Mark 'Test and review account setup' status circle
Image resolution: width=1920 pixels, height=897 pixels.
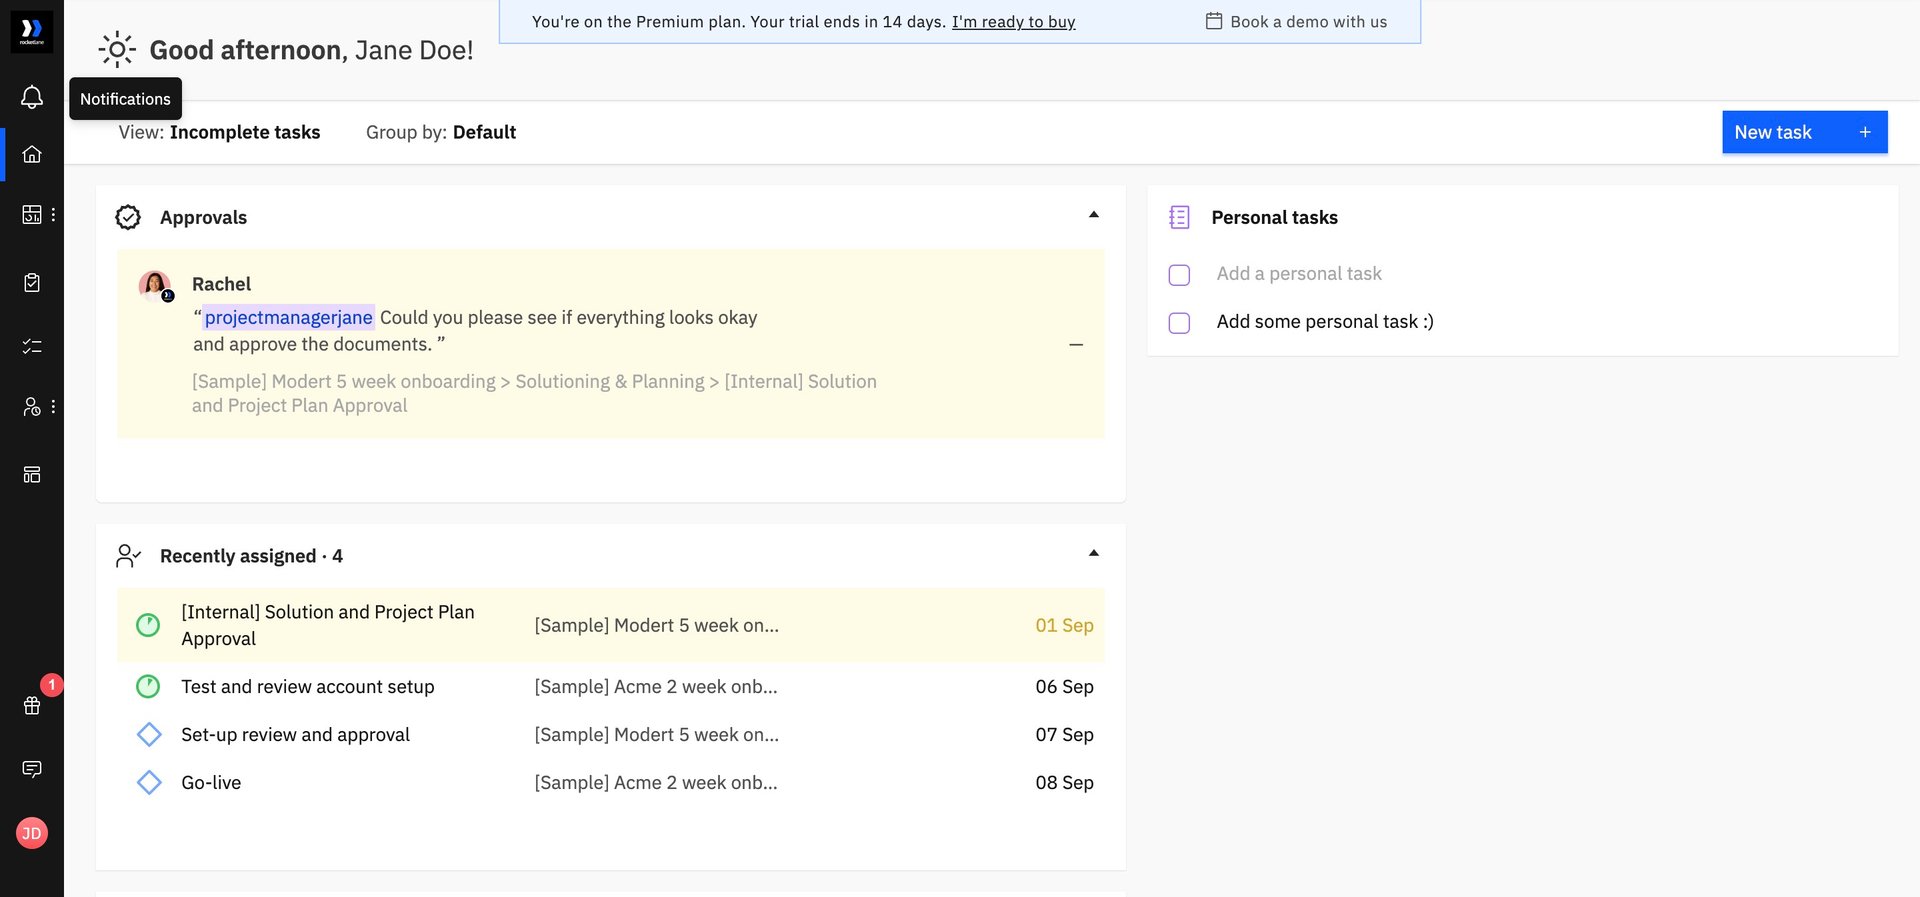pos(148,687)
